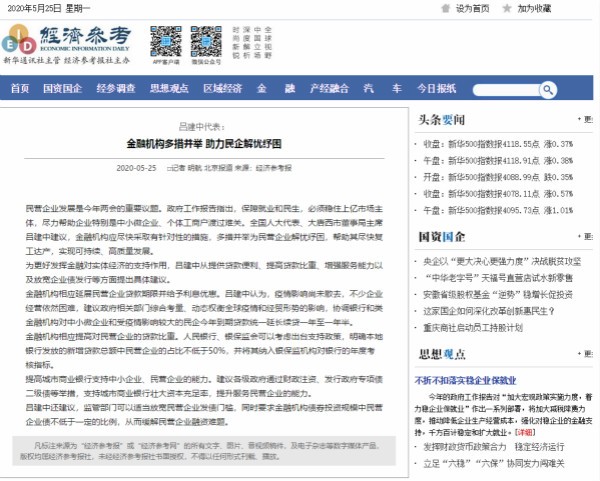The width and height of the screenshot is (600, 481).
Task: Go to 产经融合 section
Action: click(x=329, y=88)
